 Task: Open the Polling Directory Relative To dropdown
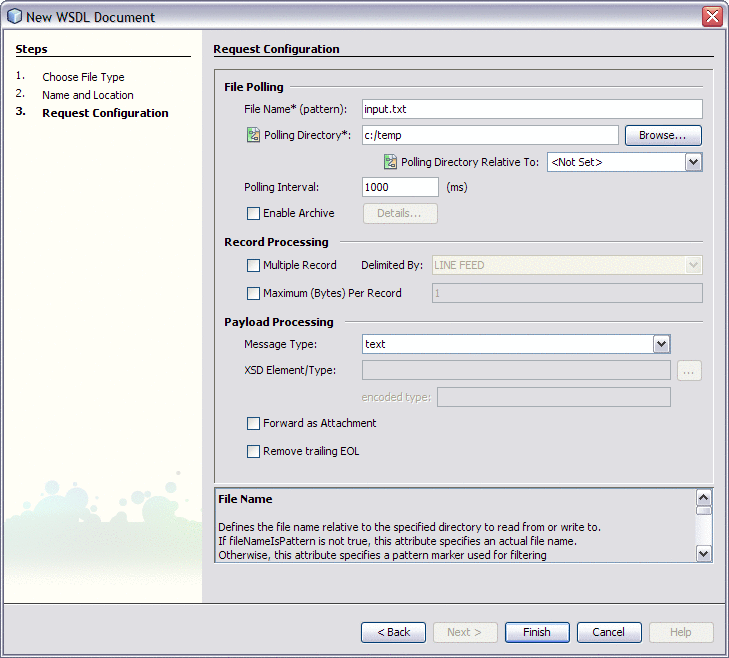pos(693,162)
